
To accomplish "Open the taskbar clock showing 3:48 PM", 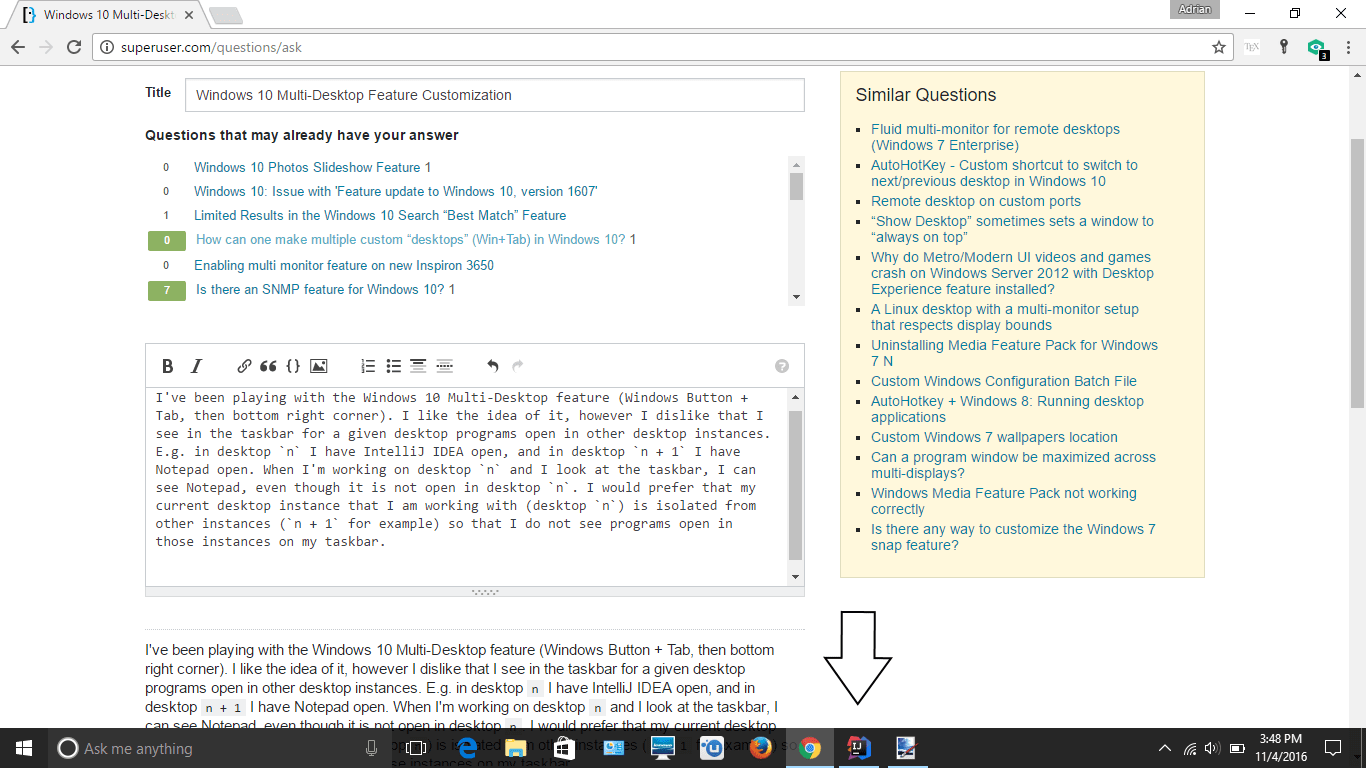I will (1279, 748).
